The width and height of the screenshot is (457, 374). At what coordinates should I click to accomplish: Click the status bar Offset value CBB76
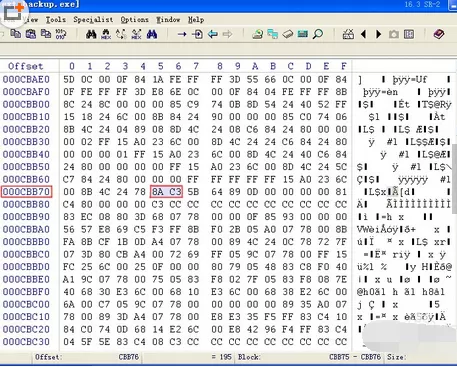[x=129, y=357]
